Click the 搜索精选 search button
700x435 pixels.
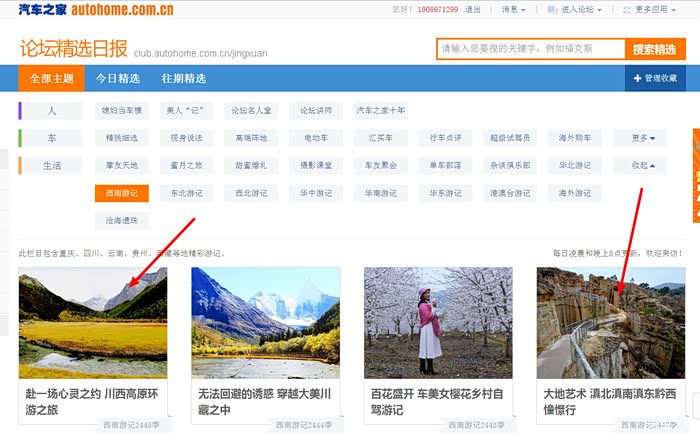(654, 49)
